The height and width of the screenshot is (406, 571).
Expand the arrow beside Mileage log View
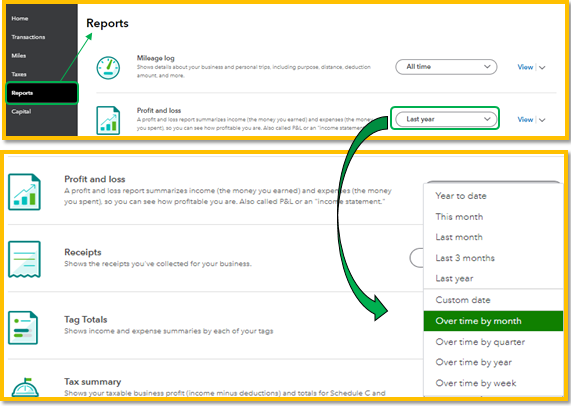coord(542,67)
